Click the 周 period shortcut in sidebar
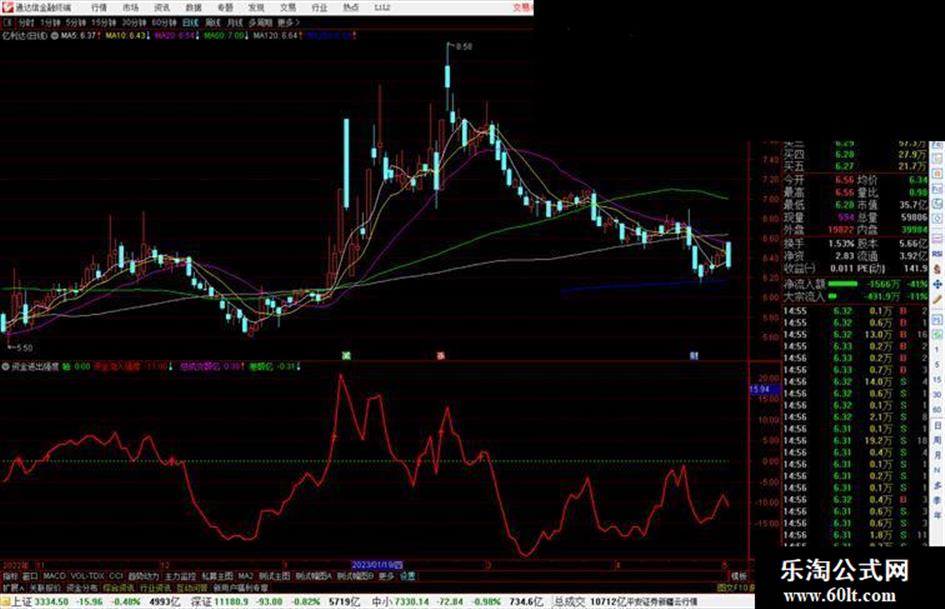The height and width of the screenshot is (609, 945). tap(937, 440)
